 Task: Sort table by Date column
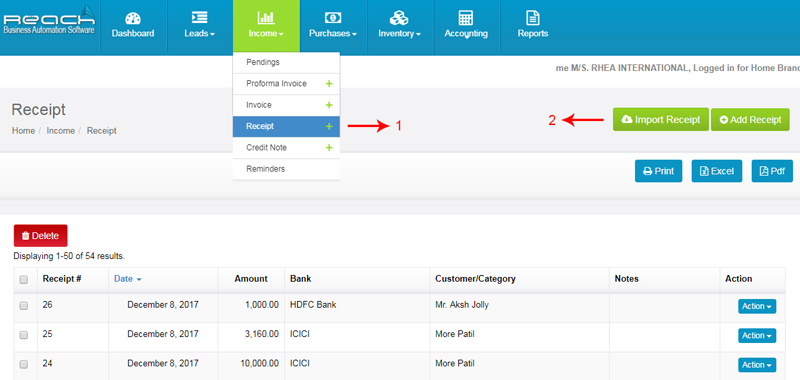pyautogui.click(x=128, y=279)
